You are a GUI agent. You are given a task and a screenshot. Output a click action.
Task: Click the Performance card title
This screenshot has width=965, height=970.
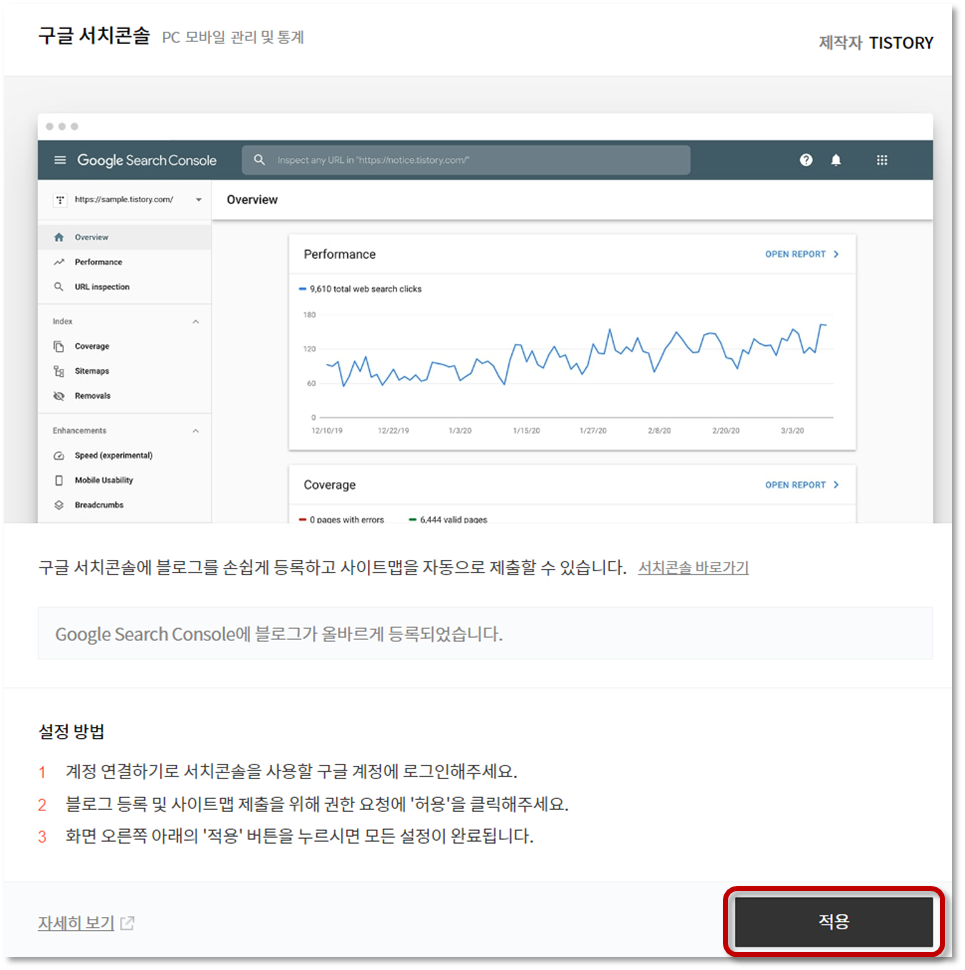(x=340, y=254)
